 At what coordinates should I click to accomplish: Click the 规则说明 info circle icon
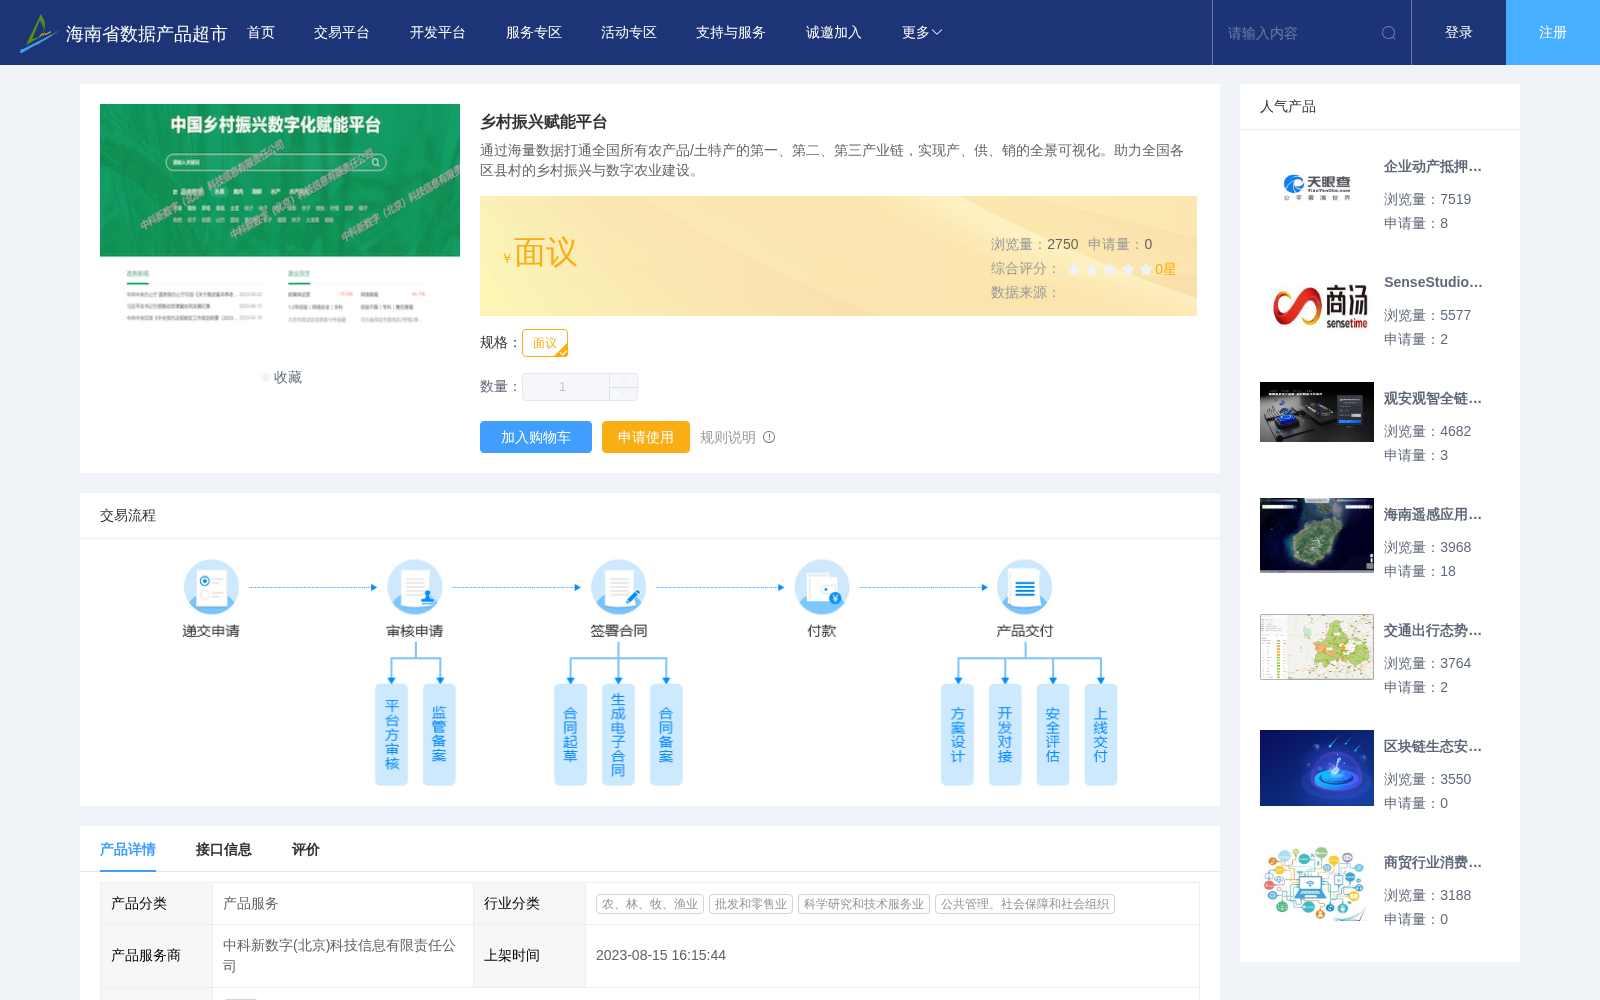(769, 437)
